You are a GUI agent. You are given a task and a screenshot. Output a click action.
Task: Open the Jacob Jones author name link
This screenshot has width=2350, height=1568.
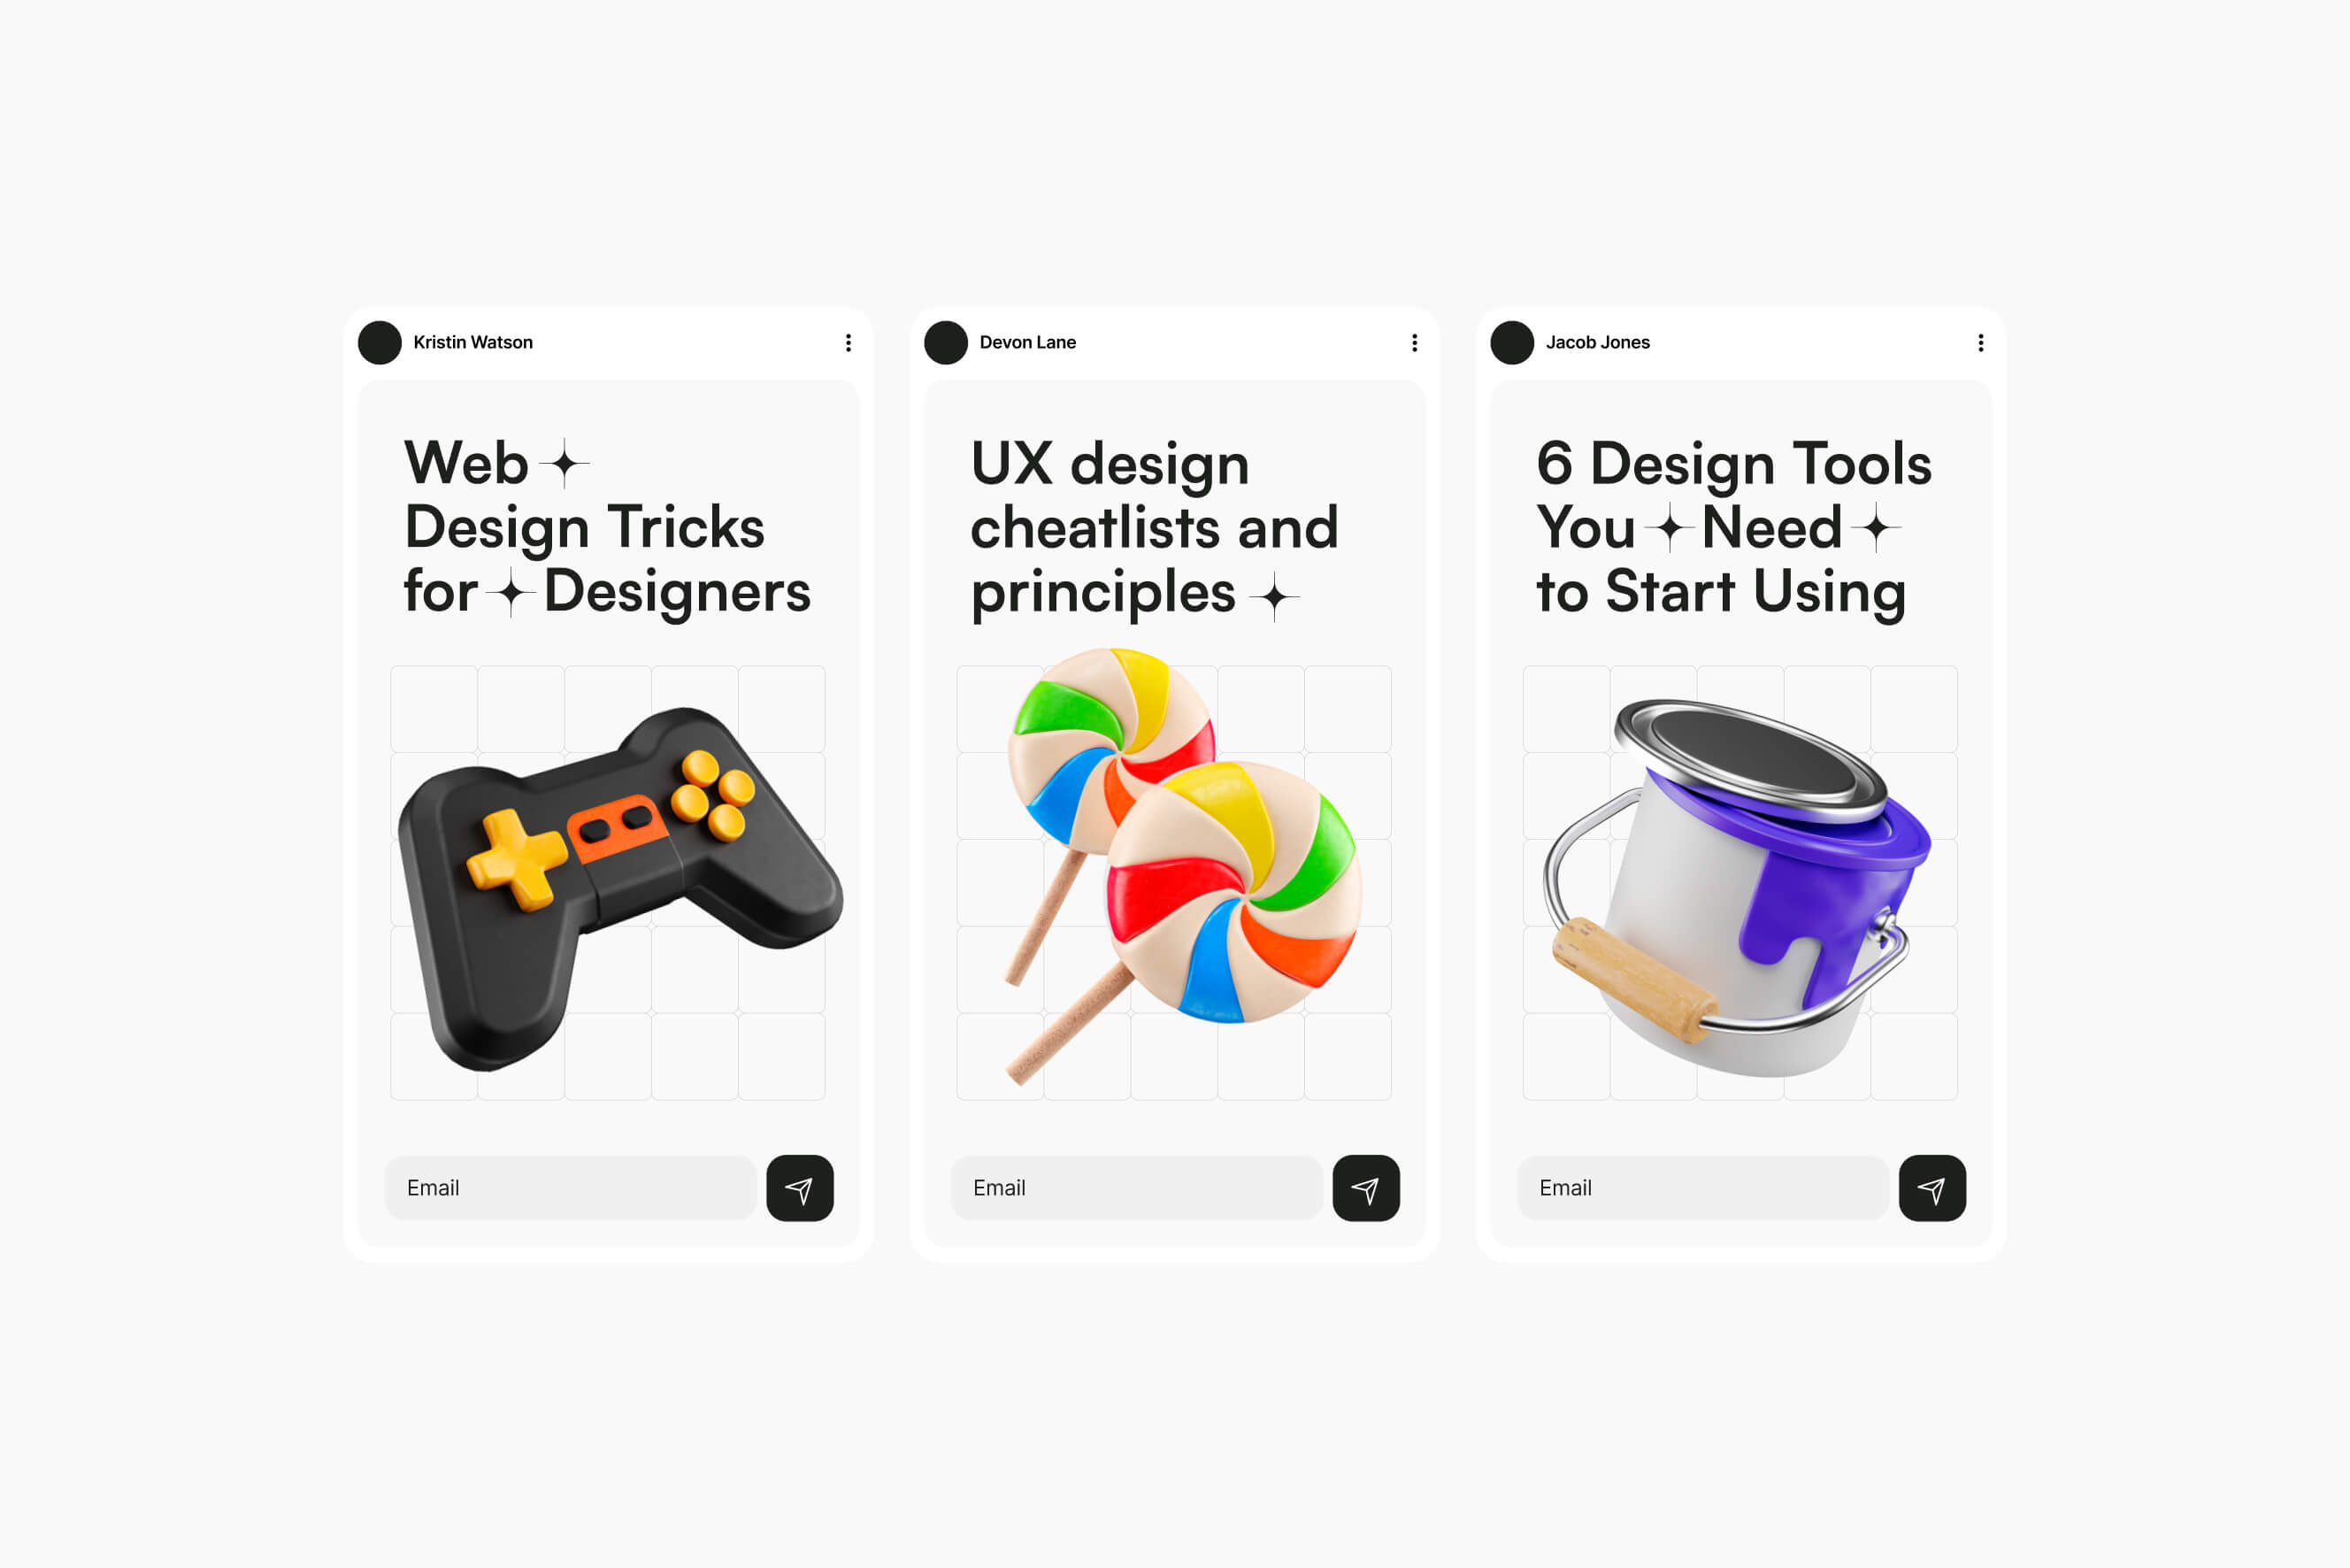(1598, 342)
